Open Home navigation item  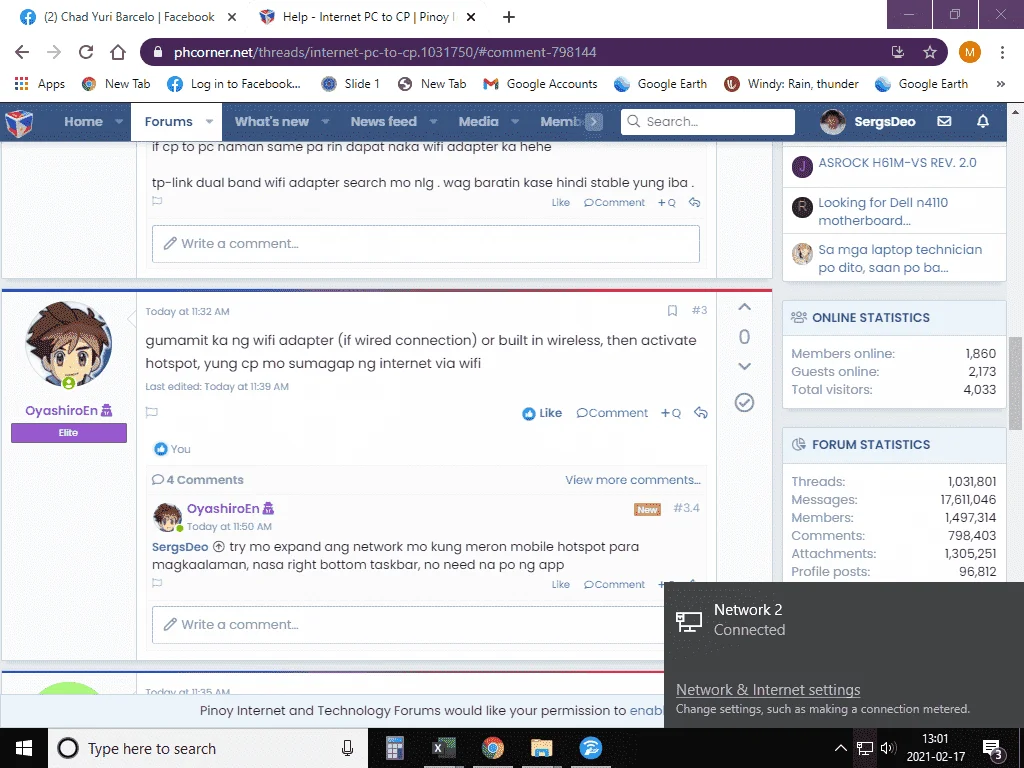(83, 121)
